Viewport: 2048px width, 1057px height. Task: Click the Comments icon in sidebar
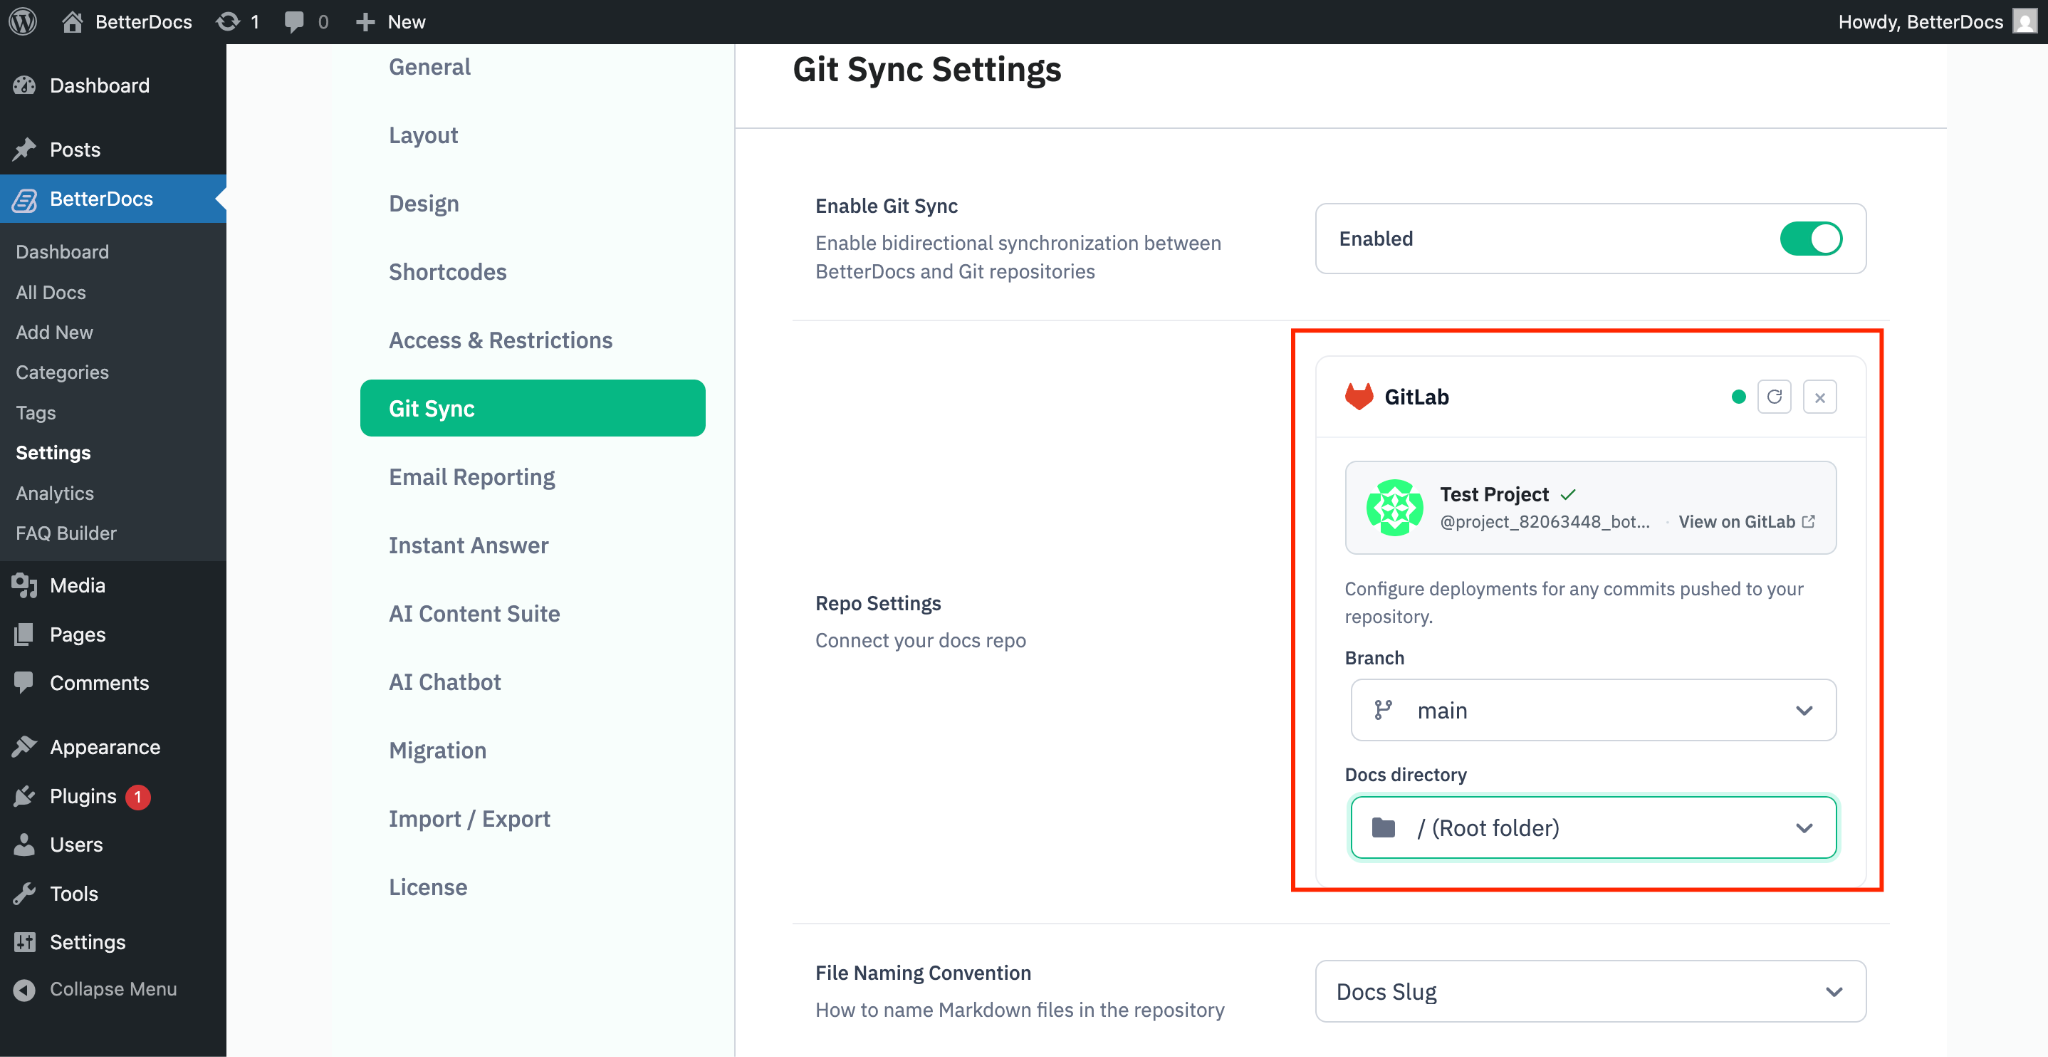pyautogui.click(x=25, y=683)
